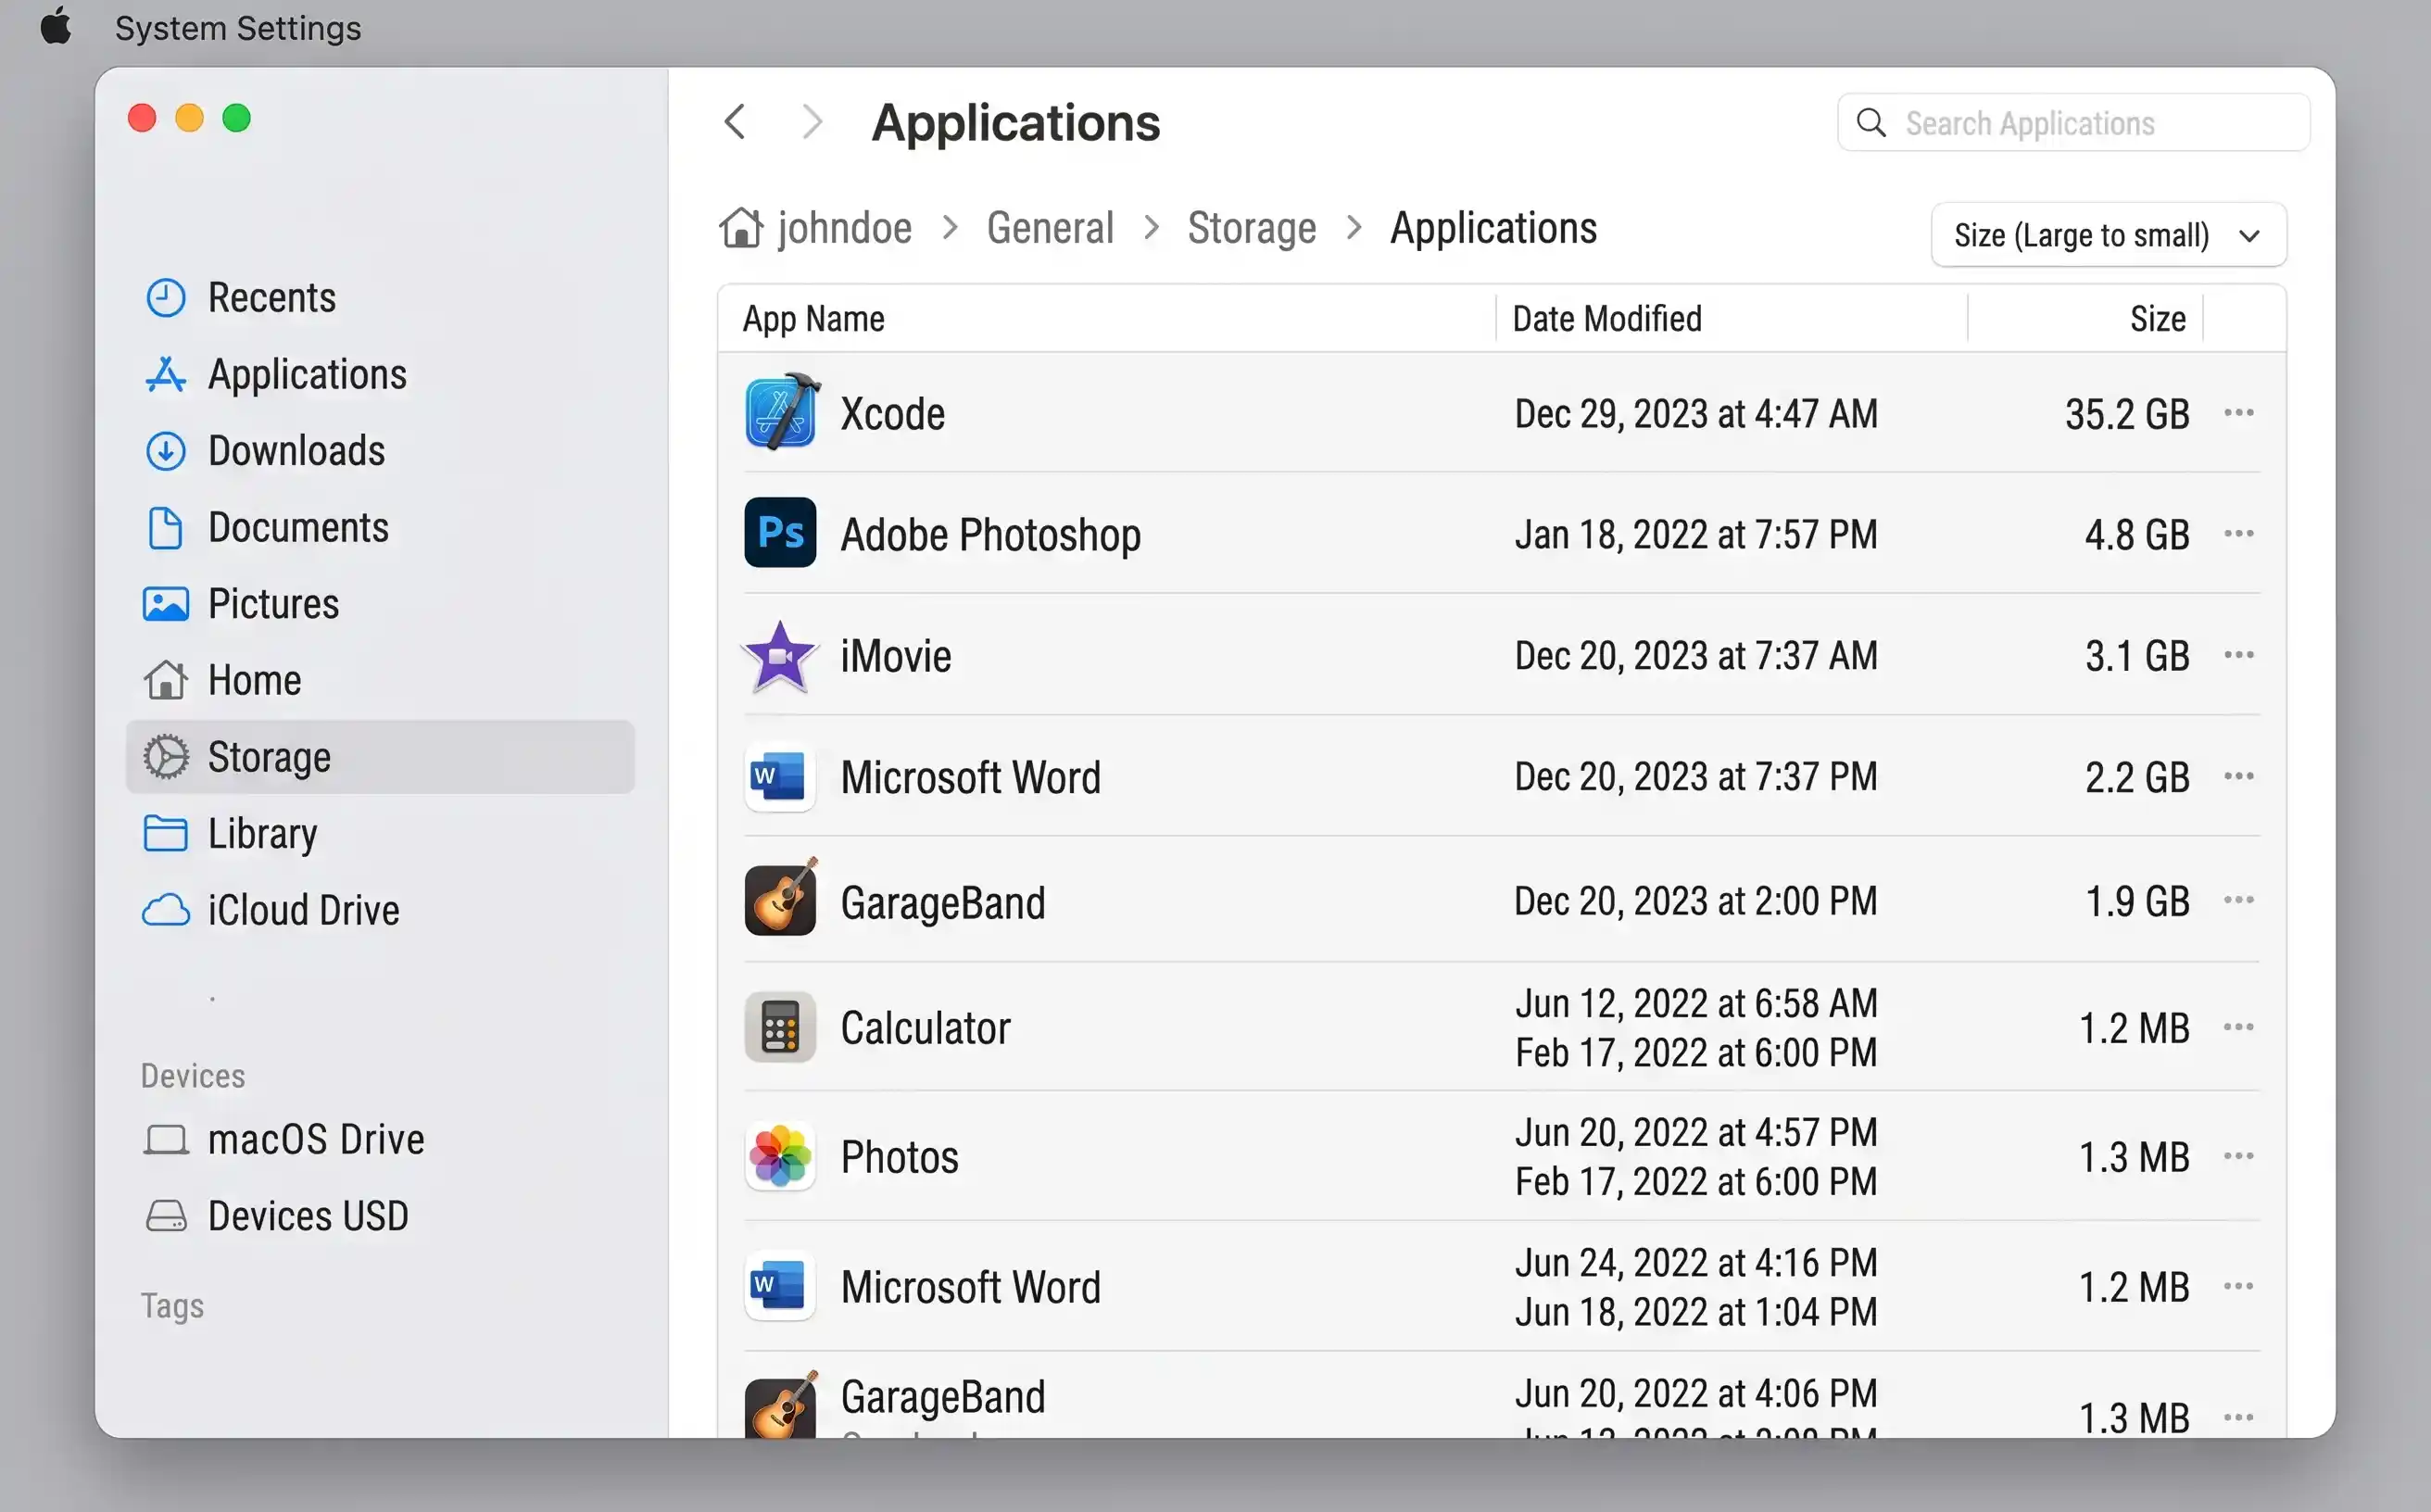Open more options for Calculator
The width and height of the screenshot is (2431, 1512).
coord(2239,1027)
